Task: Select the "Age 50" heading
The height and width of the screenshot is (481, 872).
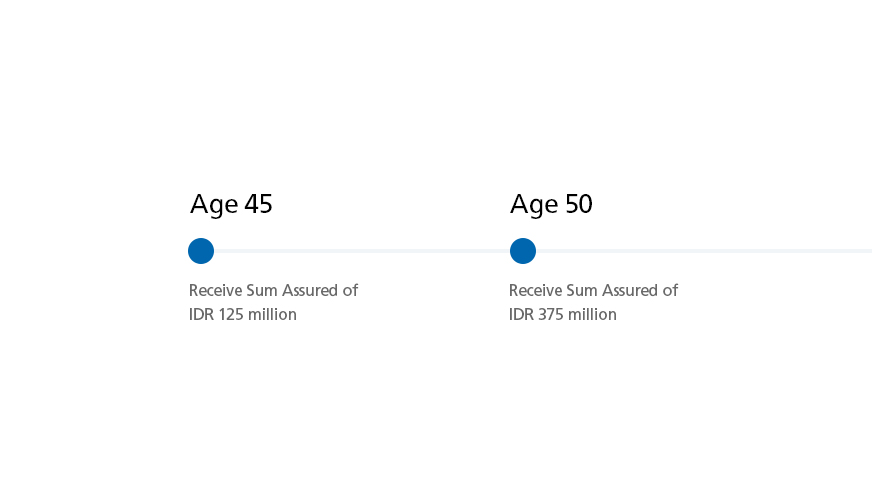Action: 551,204
